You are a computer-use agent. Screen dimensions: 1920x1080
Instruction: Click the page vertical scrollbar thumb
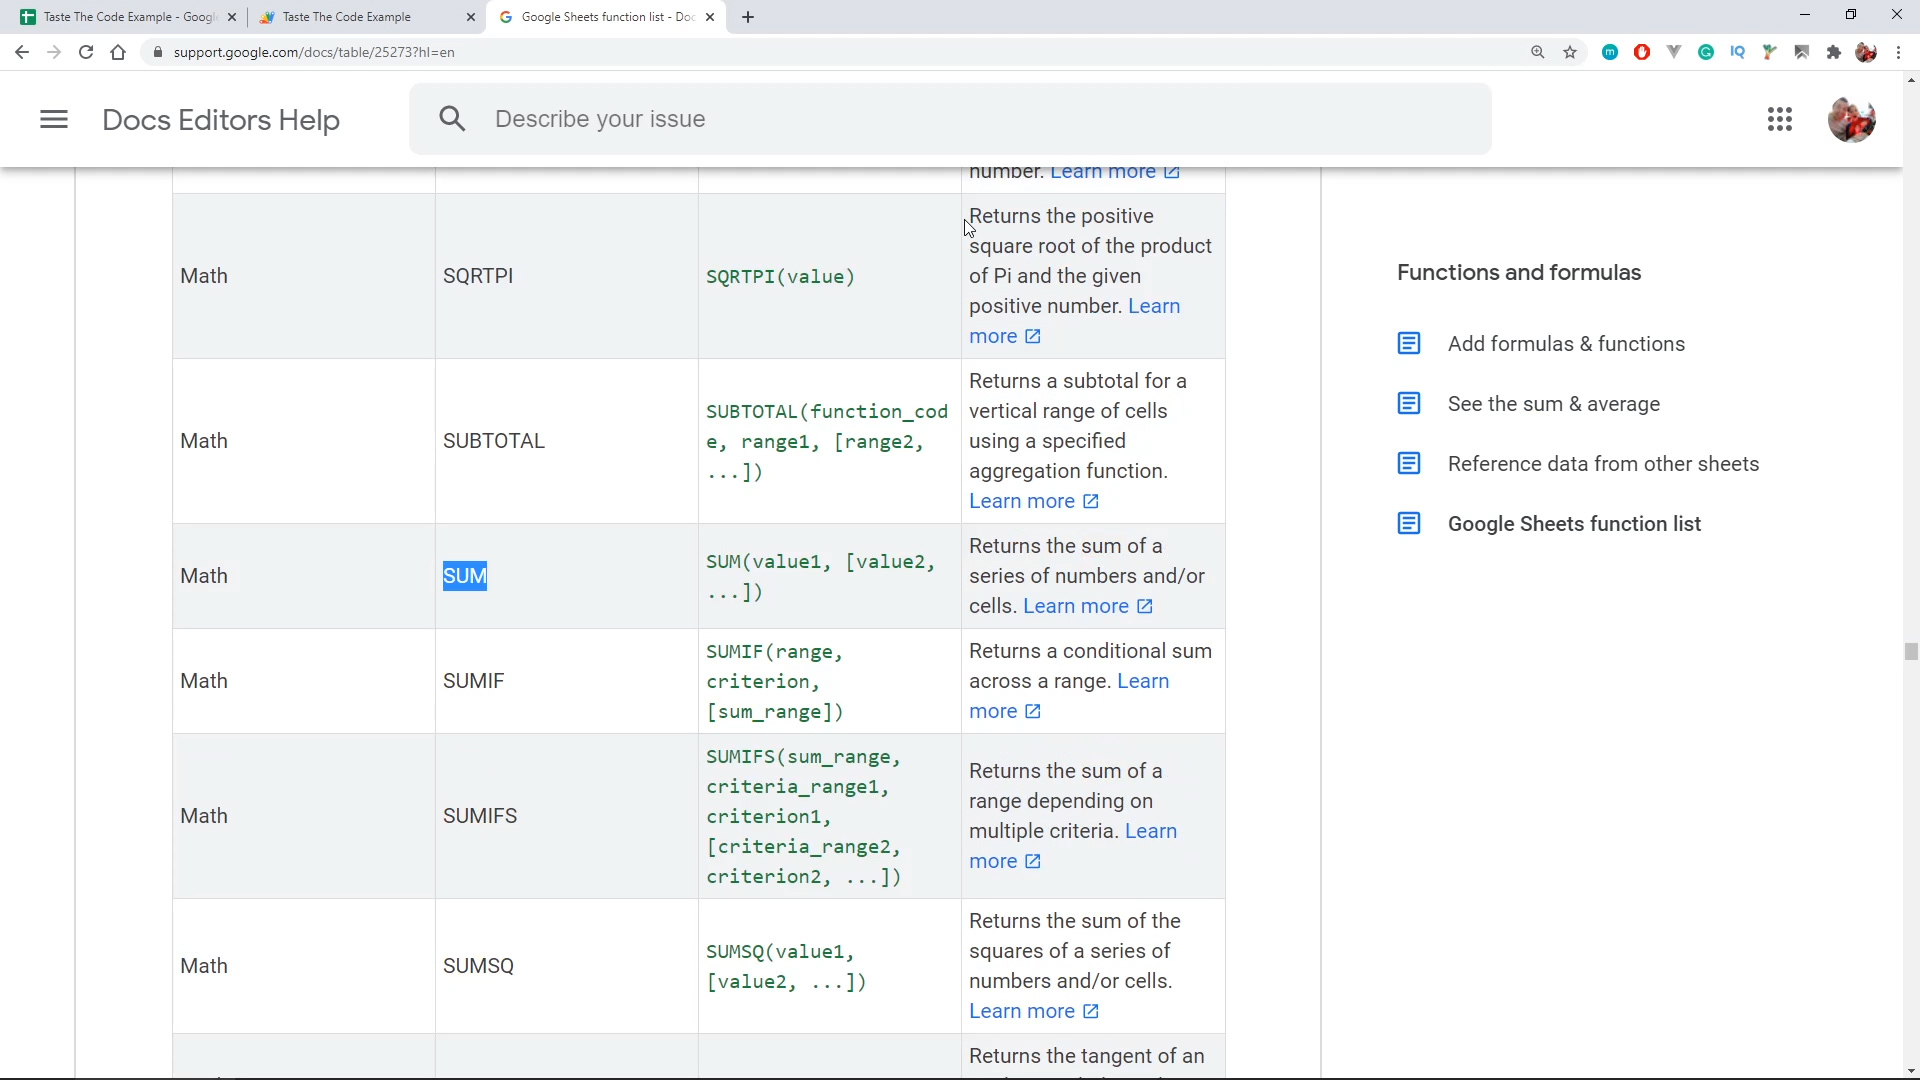pyautogui.click(x=1911, y=652)
